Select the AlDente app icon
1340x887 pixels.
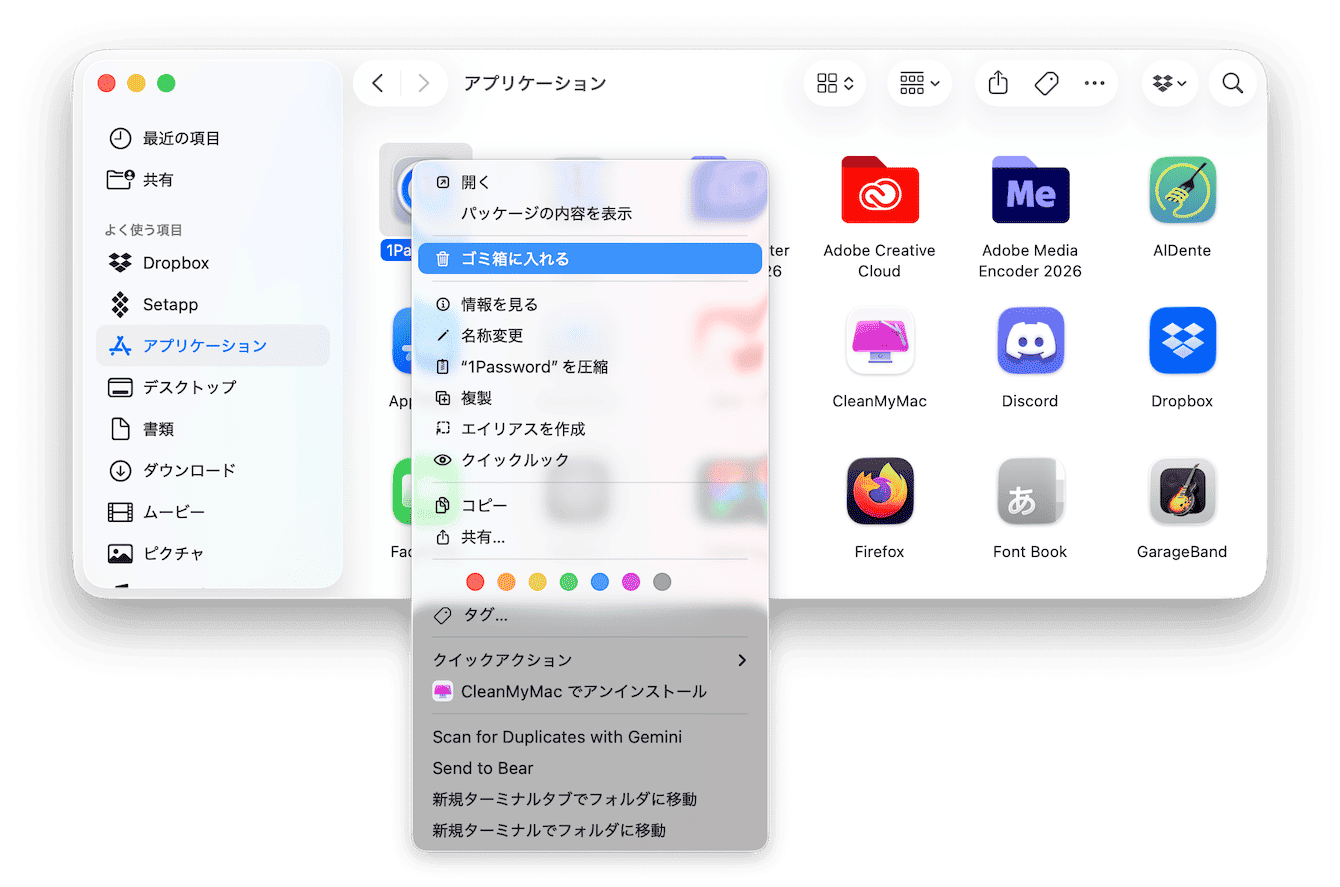pyautogui.click(x=1182, y=190)
